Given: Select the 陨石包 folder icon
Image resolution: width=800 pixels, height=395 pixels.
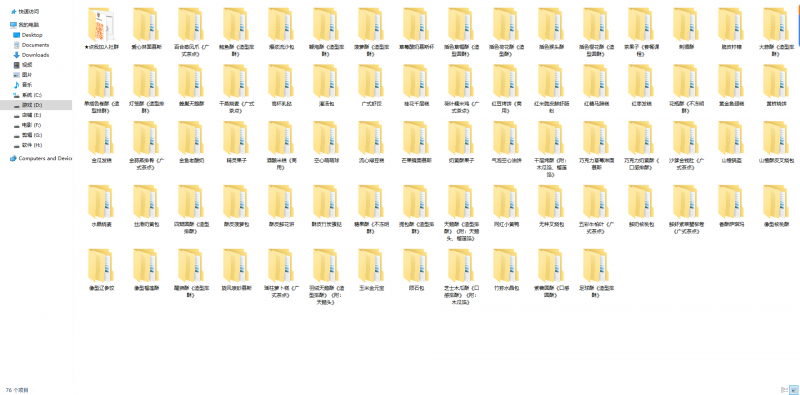Looking at the screenshot, I should 415,266.
